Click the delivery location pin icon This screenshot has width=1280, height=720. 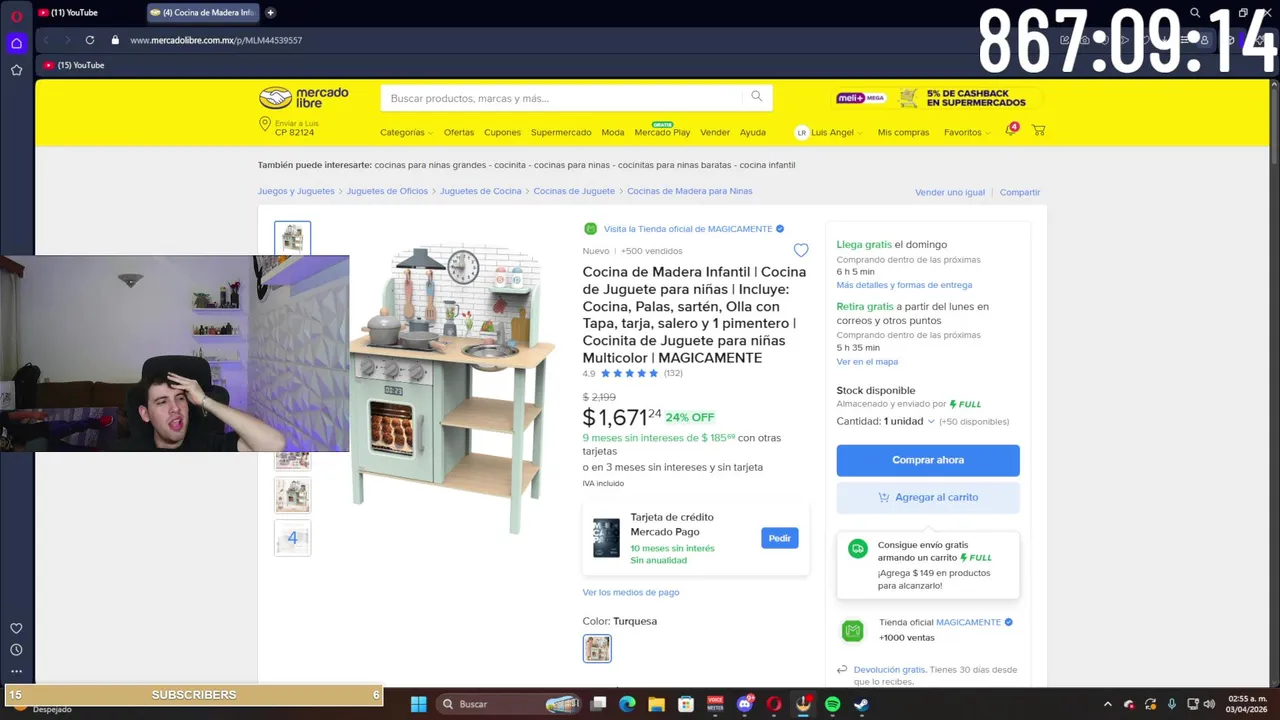265,124
